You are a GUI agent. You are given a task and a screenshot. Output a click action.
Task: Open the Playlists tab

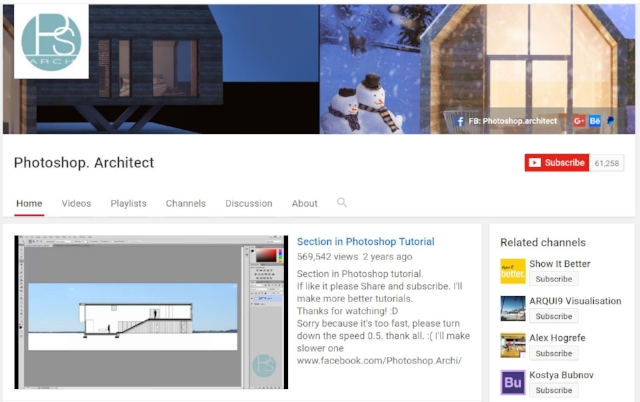(128, 203)
